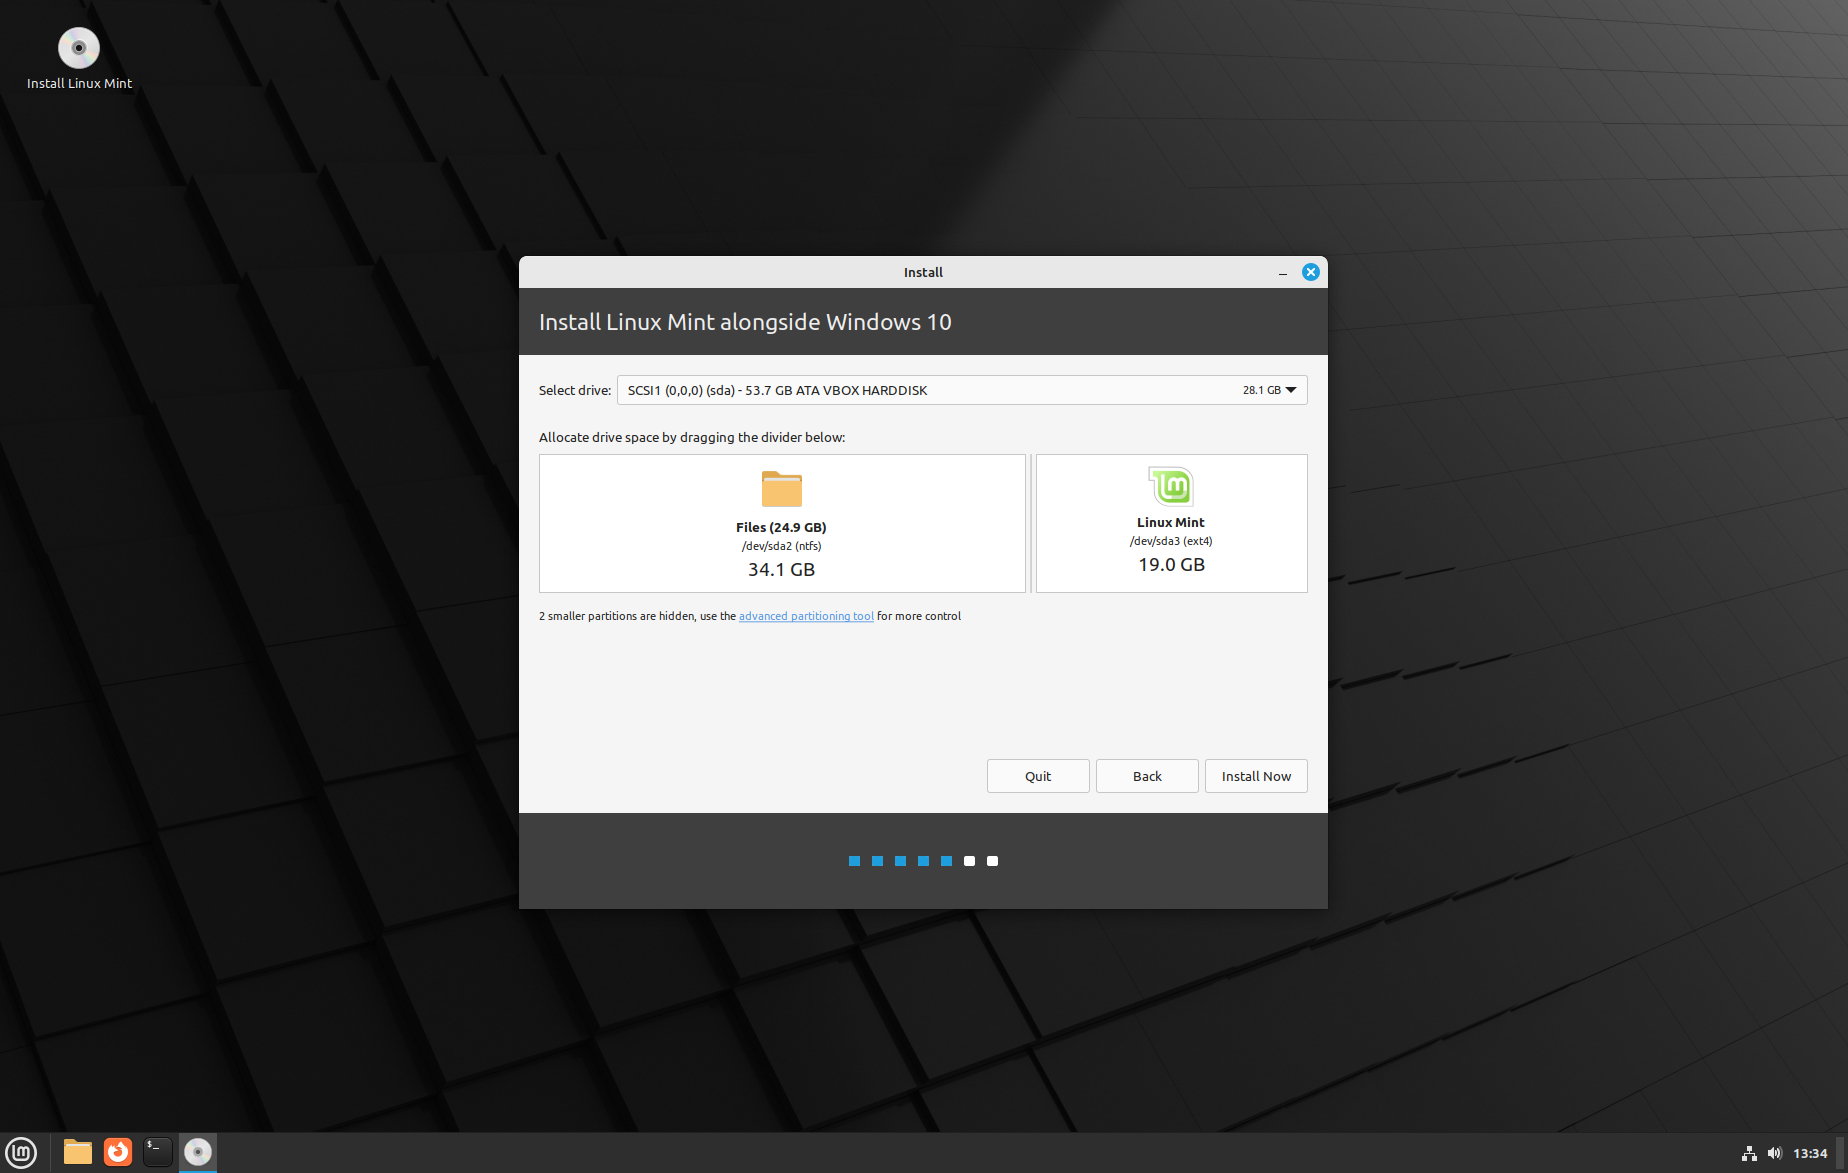Open the file manager from the taskbar
The height and width of the screenshot is (1173, 1848).
pos(77,1151)
